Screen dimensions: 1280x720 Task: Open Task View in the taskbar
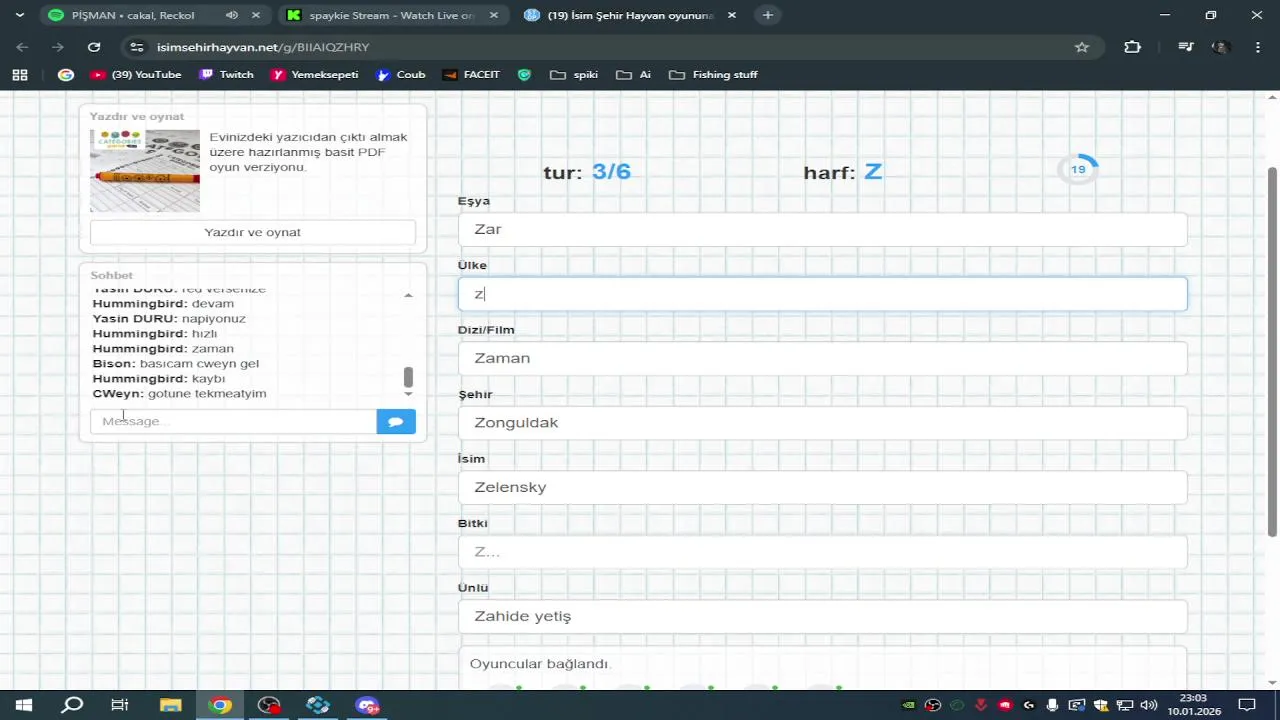coord(120,705)
